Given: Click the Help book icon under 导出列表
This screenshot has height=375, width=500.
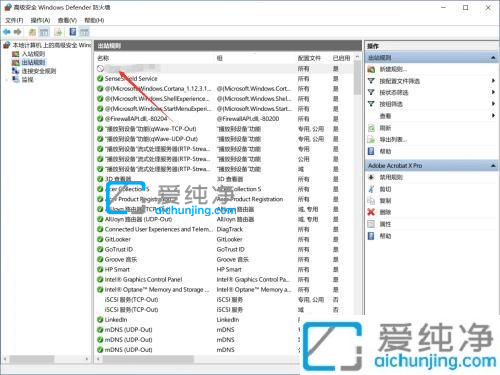Looking at the screenshot, I should click(x=371, y=151).
